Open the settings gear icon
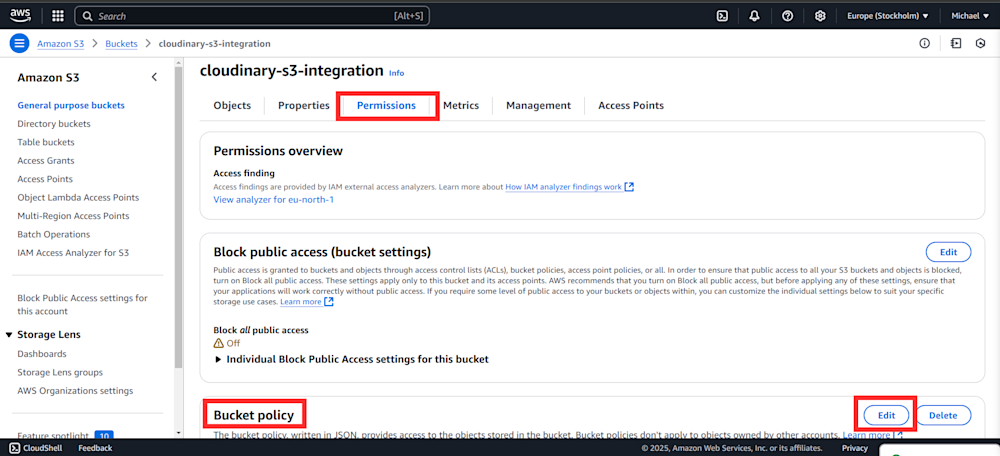 point(821,16)
